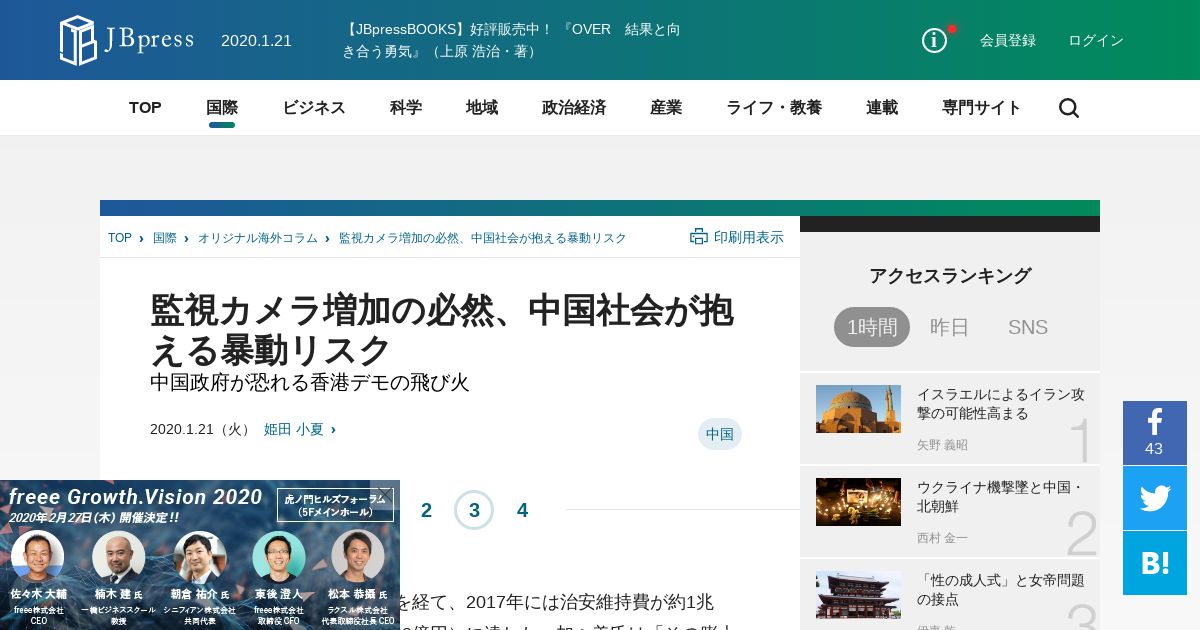Open author 姫田 小夏 profile link
Screen dimensions: 1200x630
point(294,429)
